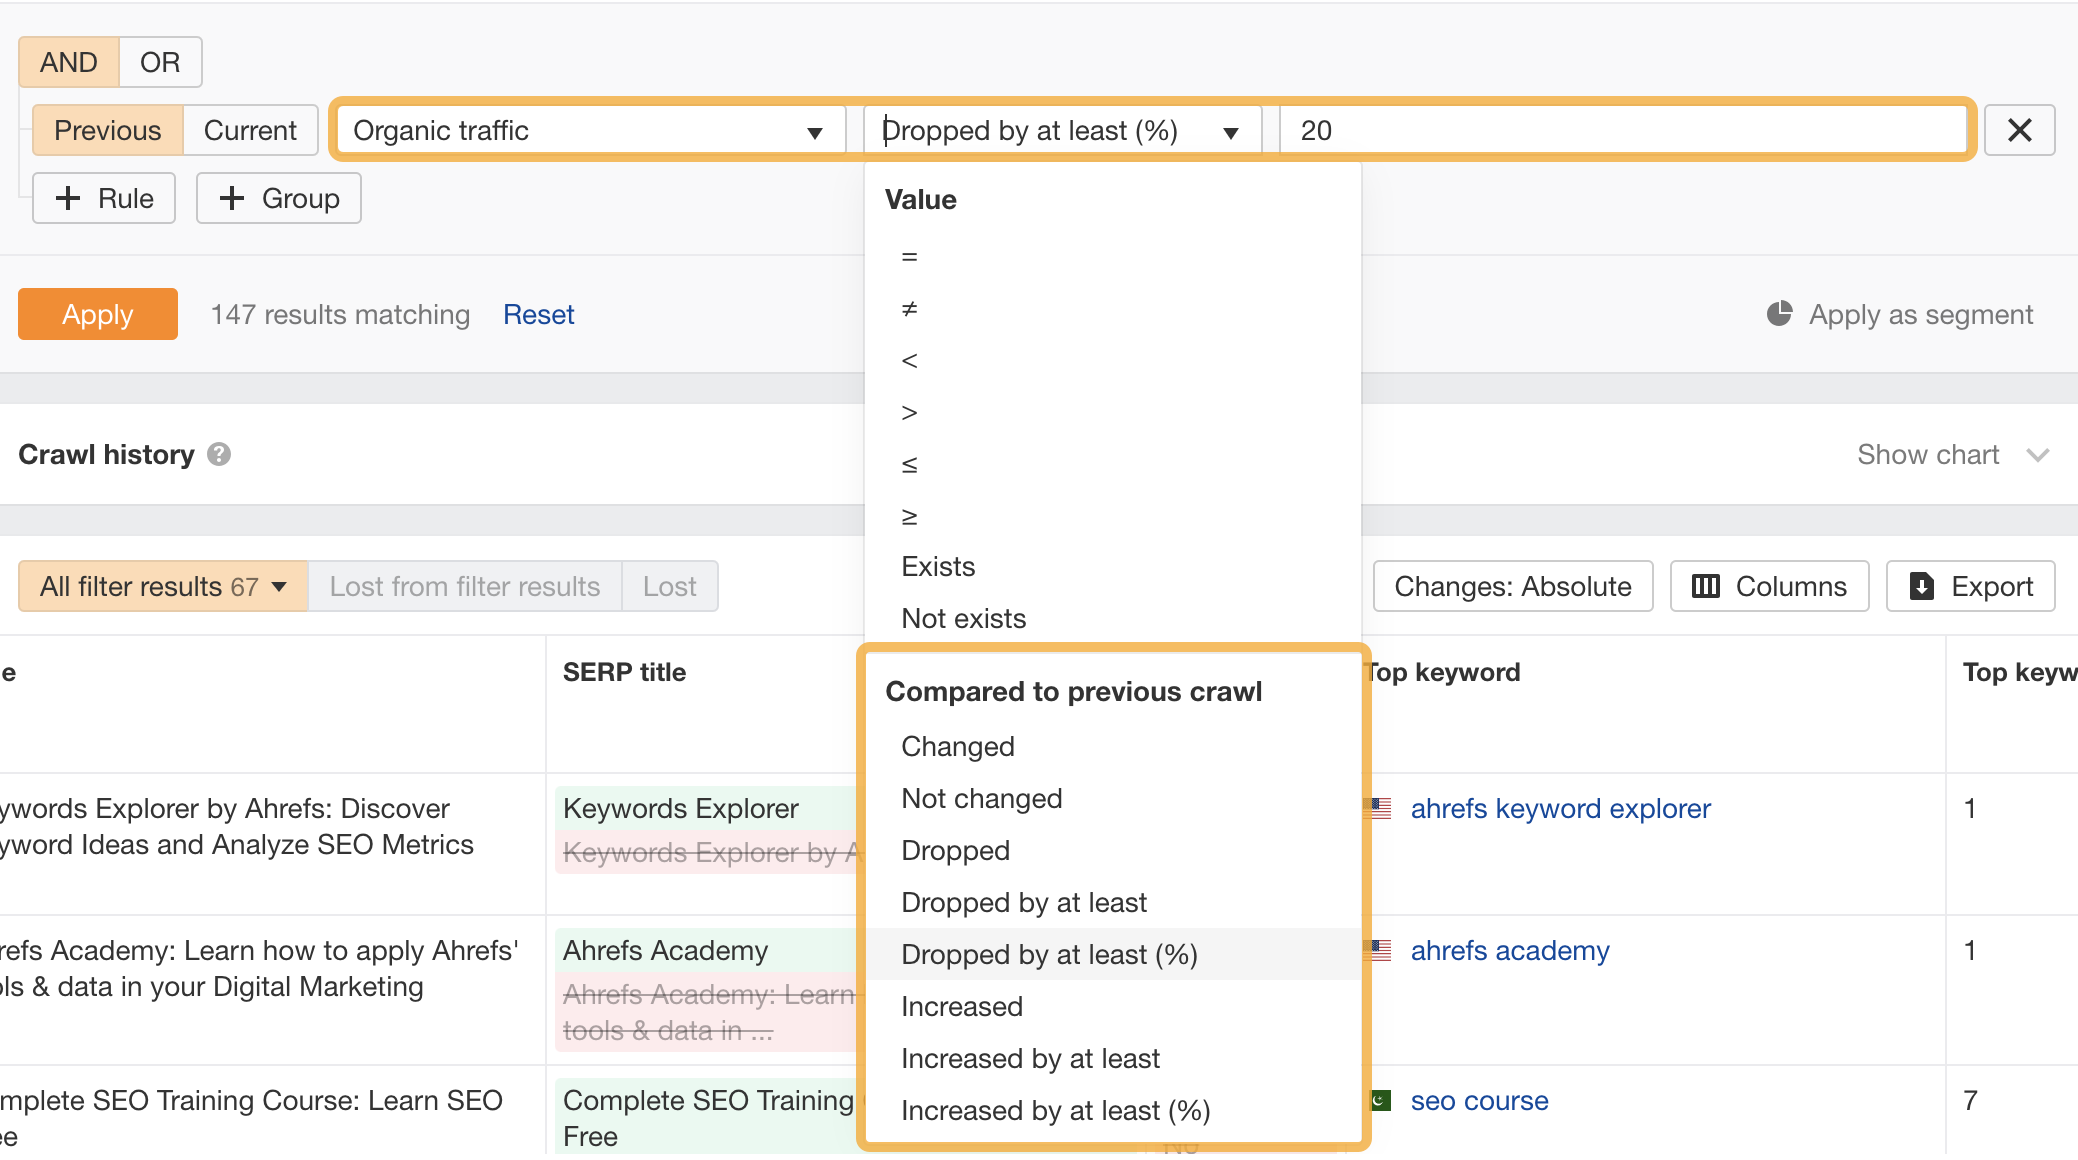
Task: Select Increased by at least (%) option
Action: tap(1056, 1110)
